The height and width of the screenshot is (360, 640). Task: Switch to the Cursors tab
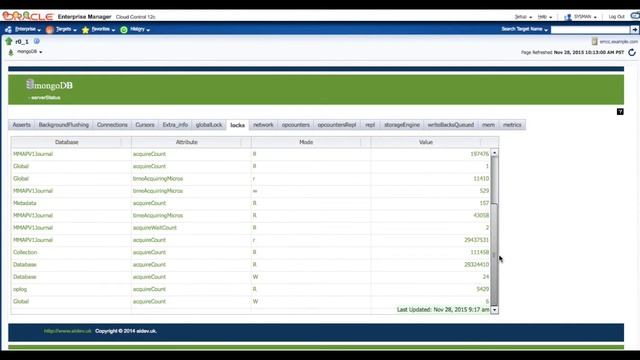[x=145, y=125]
